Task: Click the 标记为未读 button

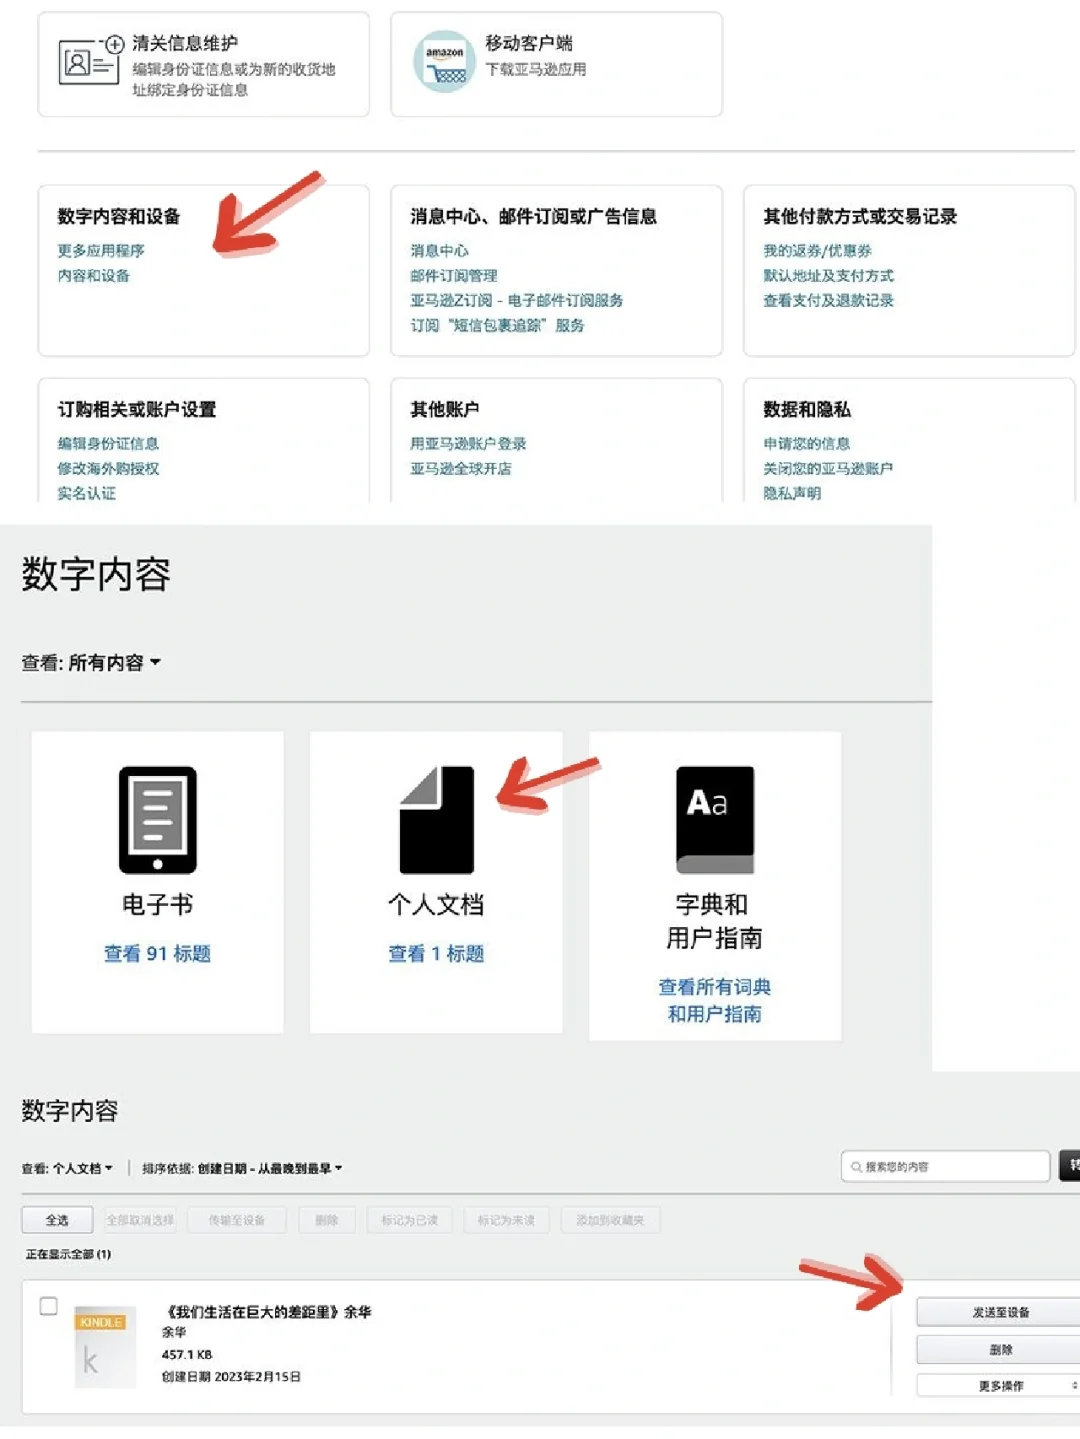Action: point(506,1220)
